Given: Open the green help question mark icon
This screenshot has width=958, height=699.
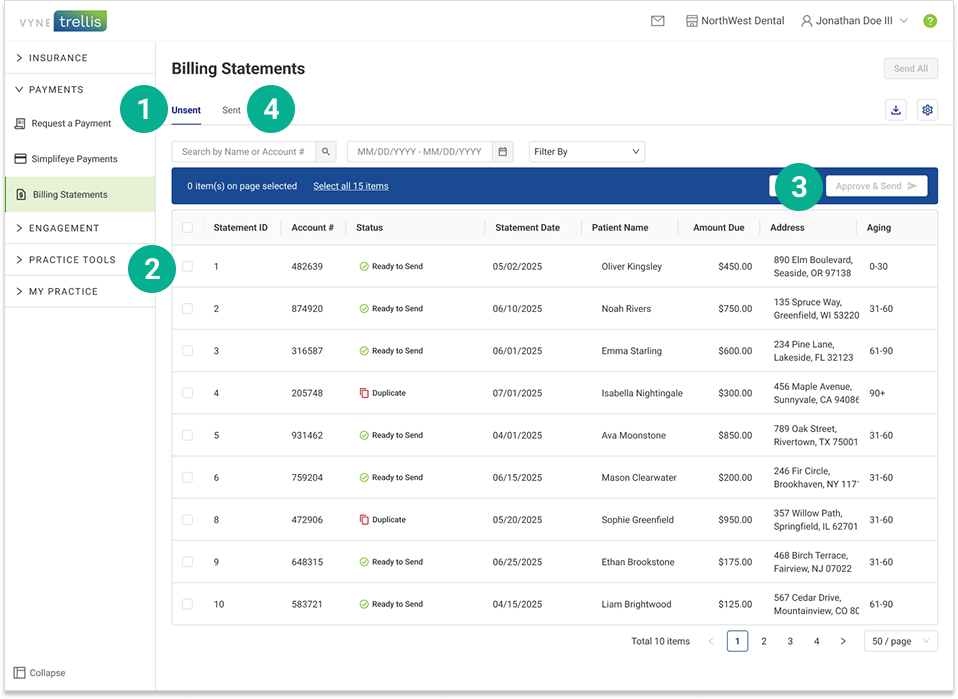Looking at the screenshot, I should 930,21.
